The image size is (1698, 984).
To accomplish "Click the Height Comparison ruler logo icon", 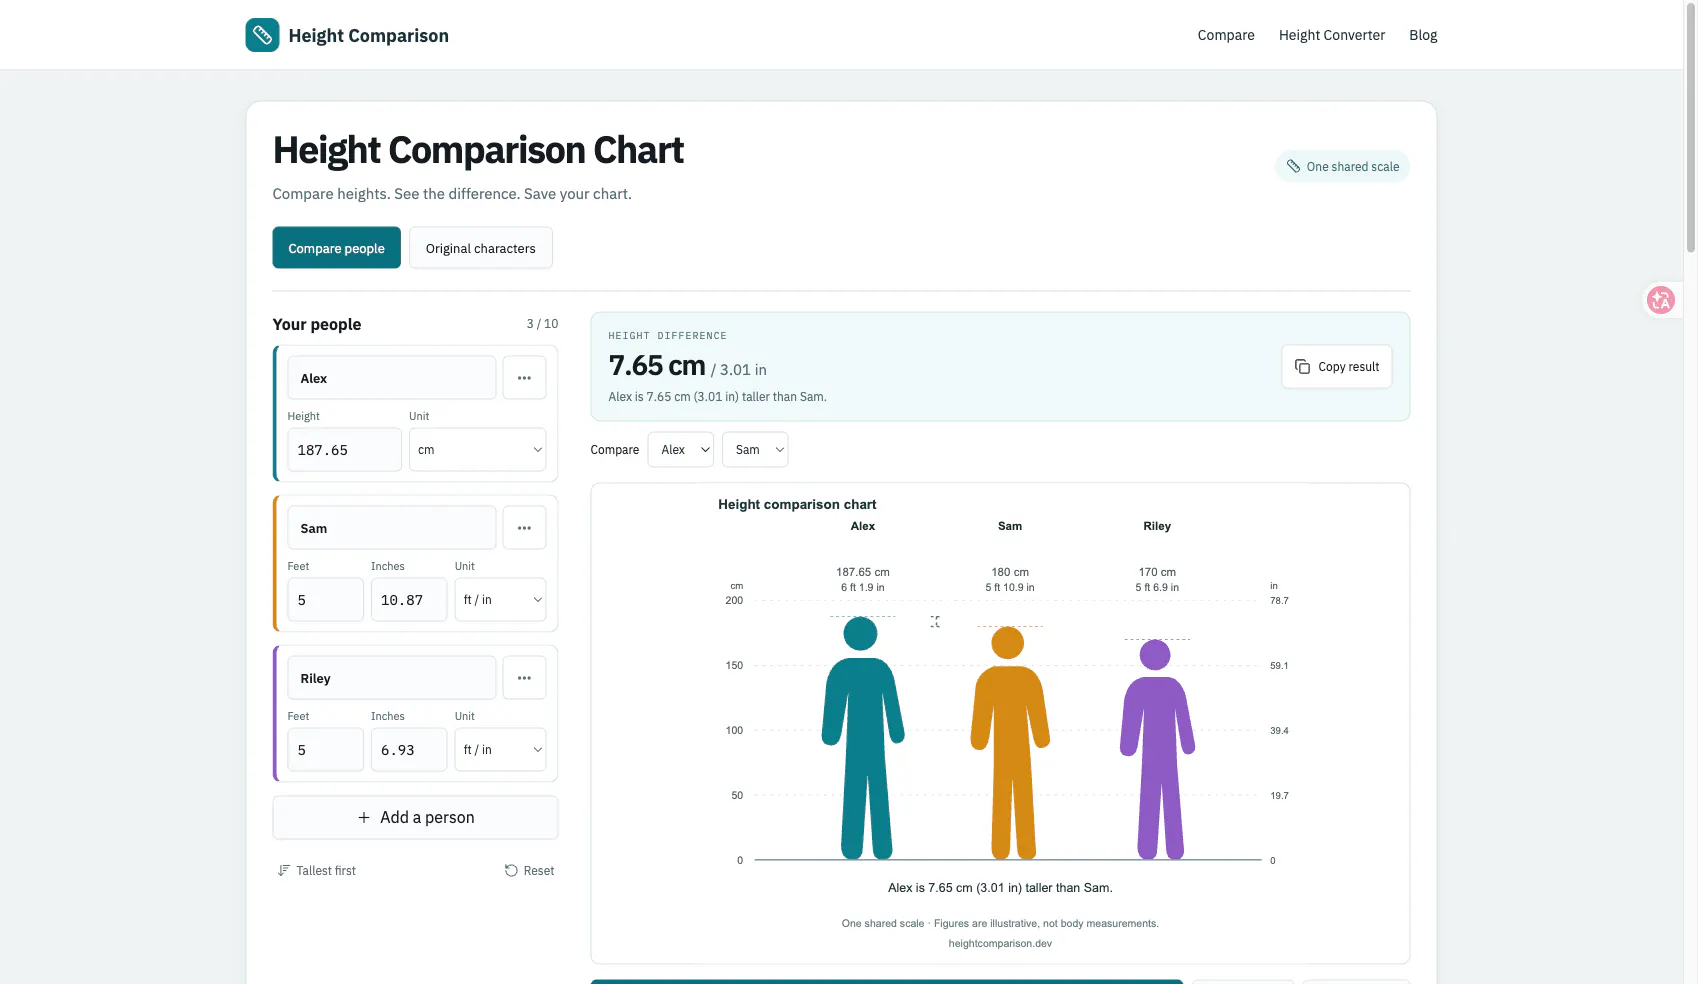I will 262,35.
